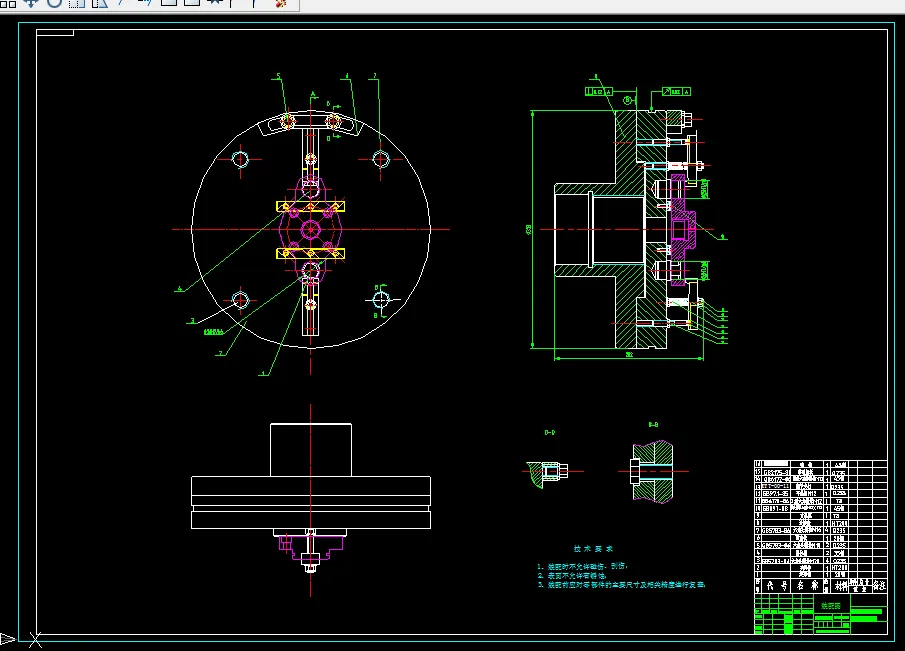Select upper yellow clamp bar in front view
The height and width of the screenshot is (651, 905).
tap(311, 207)
